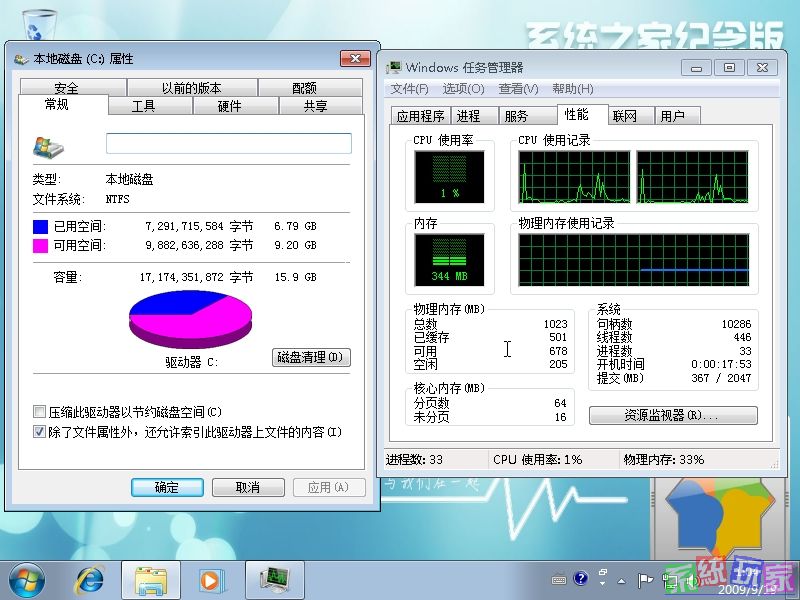Open the 资源监视器 button

[673, 415]
